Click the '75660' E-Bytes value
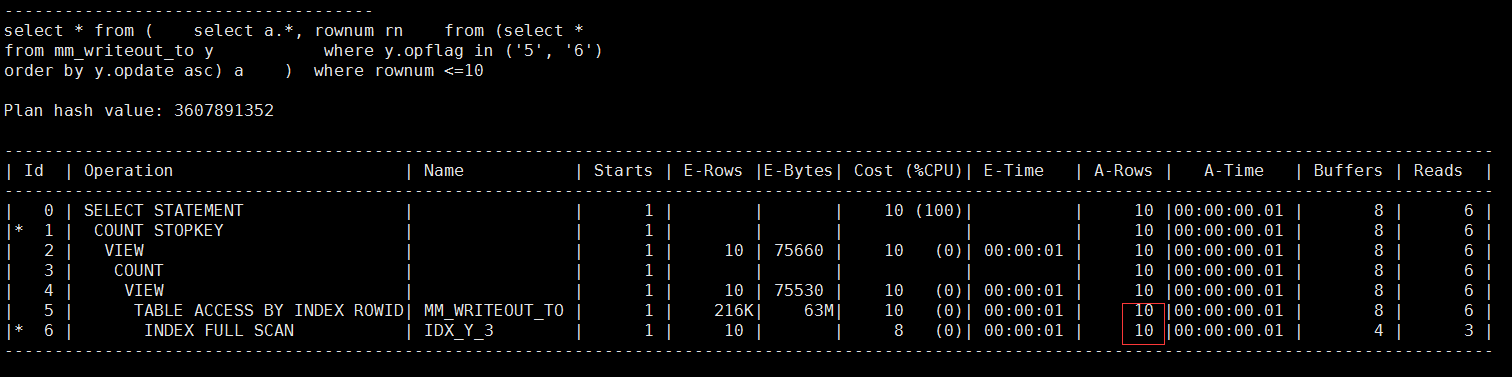 click(798, 251)
